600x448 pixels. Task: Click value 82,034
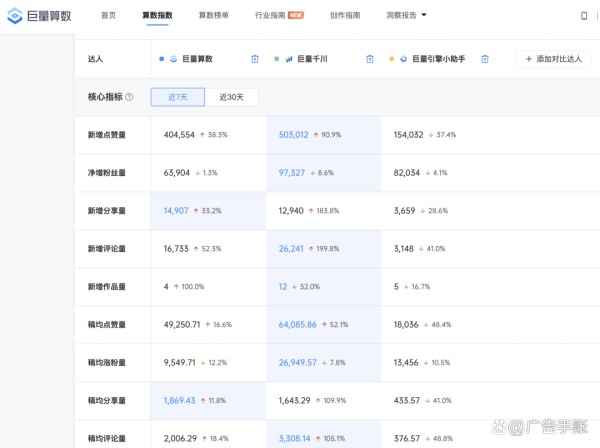click(407, 173)
